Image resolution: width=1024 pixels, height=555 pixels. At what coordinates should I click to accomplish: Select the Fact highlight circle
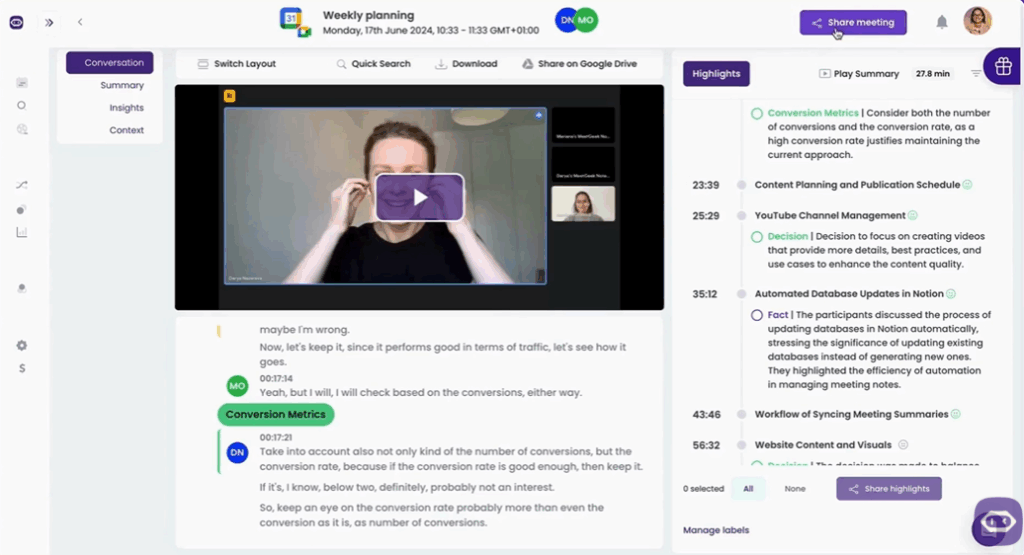[x=757, y=315]
